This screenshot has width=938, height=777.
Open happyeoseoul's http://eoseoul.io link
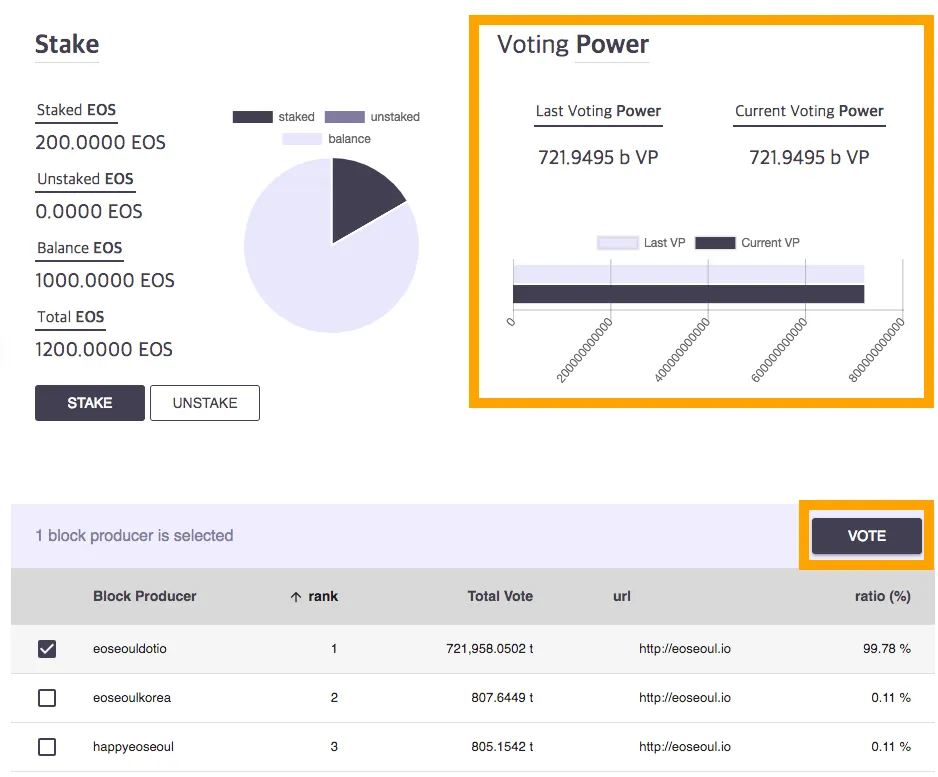coord(685,747)
